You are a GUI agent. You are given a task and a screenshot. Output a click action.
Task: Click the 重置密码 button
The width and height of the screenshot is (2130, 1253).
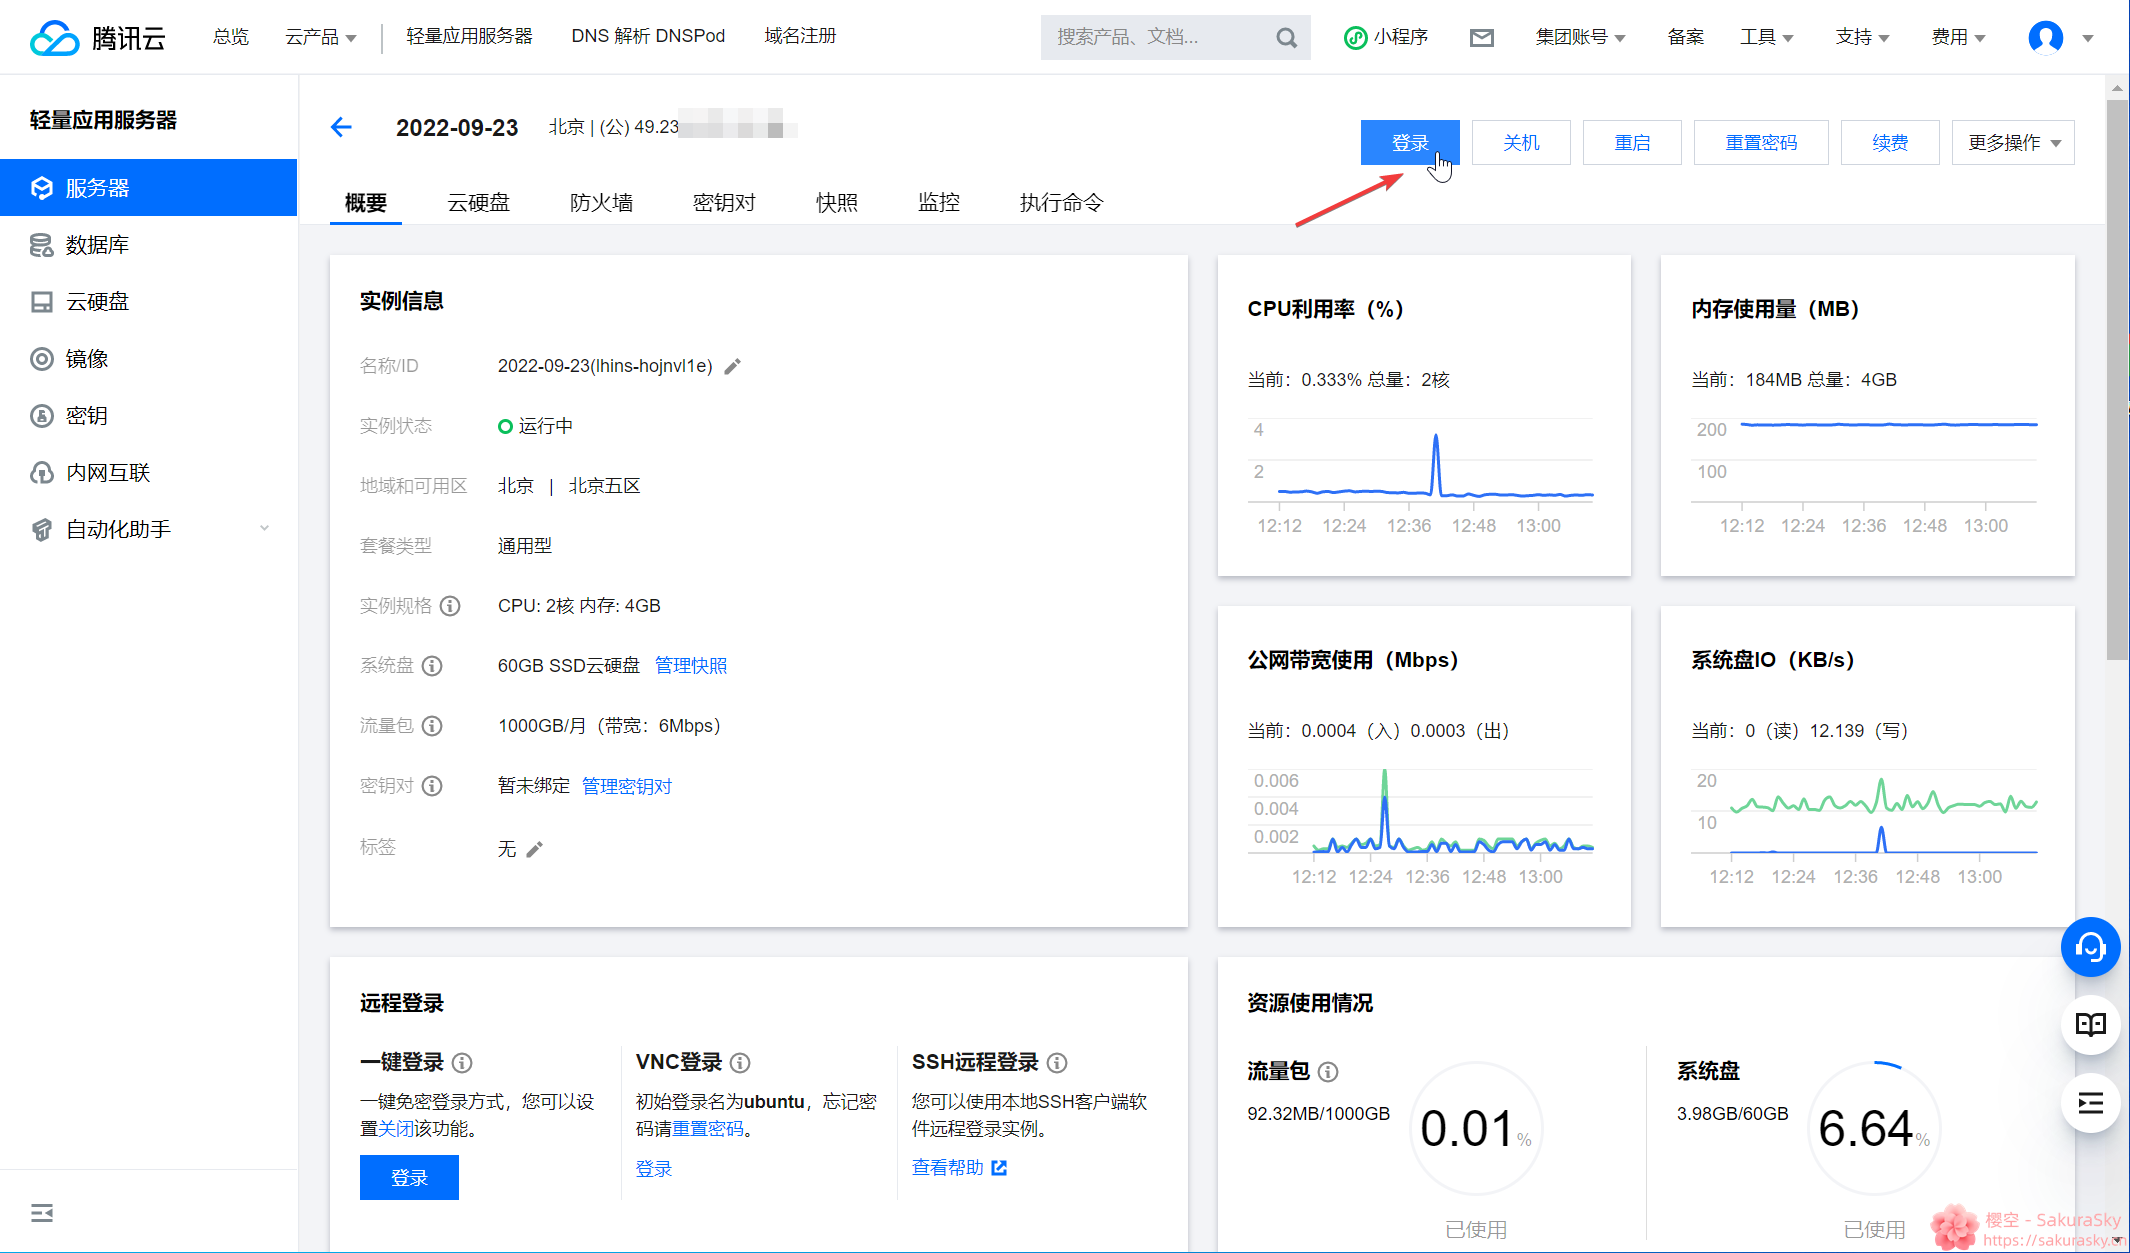tap(1761, 143)
